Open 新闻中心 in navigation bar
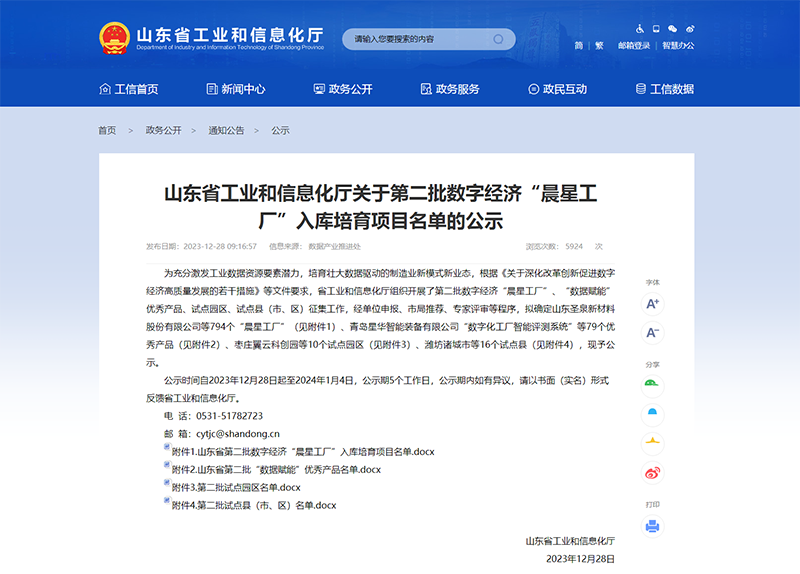800x574 pixels. click(x=236, y=89)
